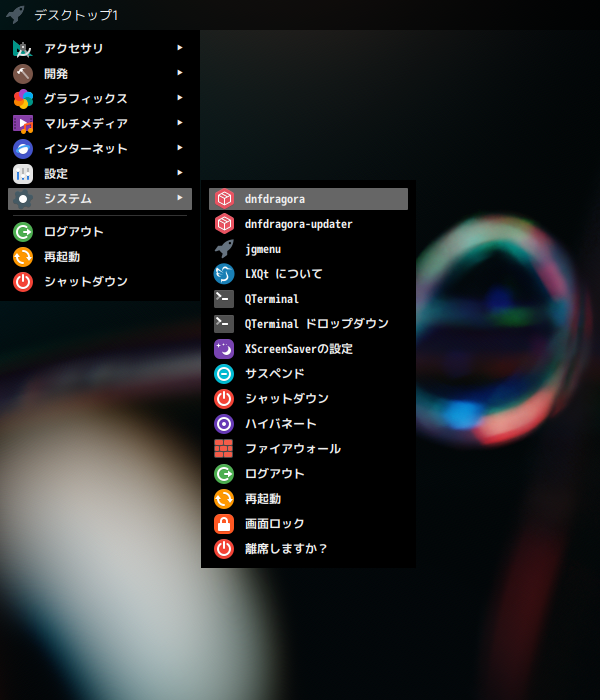600x700 pixels.
Task: Select 離席しますか？ in the submenu
Action: point(308,549)
